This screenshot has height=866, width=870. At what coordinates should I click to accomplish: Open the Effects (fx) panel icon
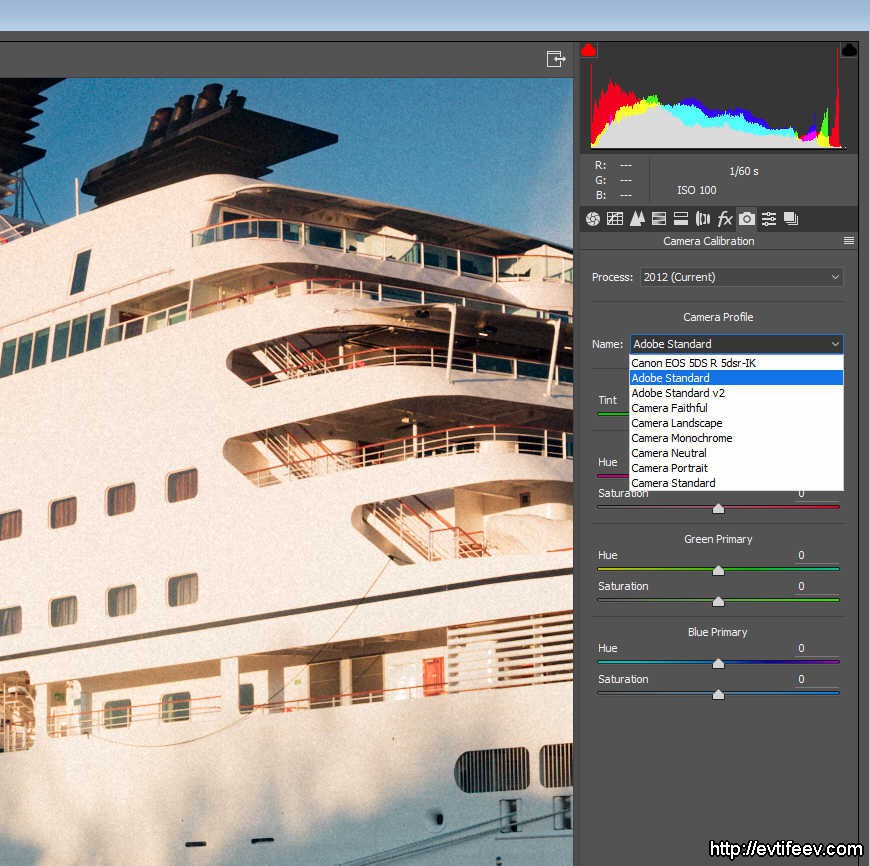tap(725, 219)
